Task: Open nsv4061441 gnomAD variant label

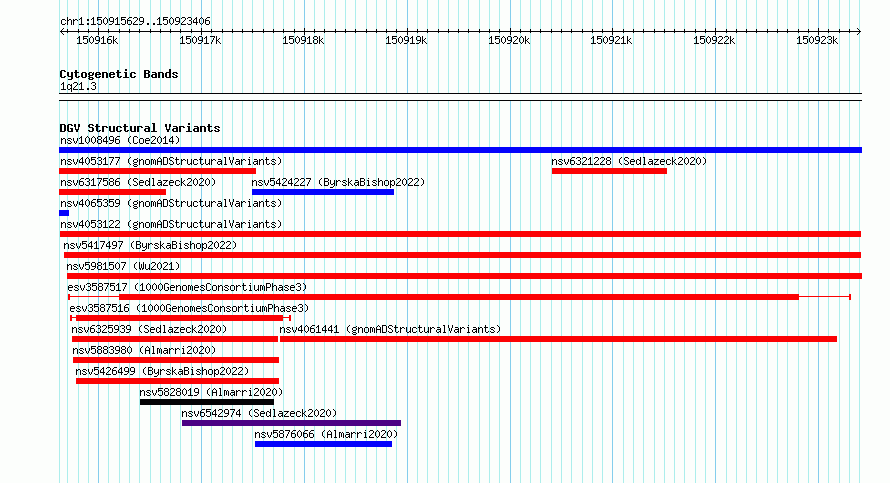Action: coord(390,329)
